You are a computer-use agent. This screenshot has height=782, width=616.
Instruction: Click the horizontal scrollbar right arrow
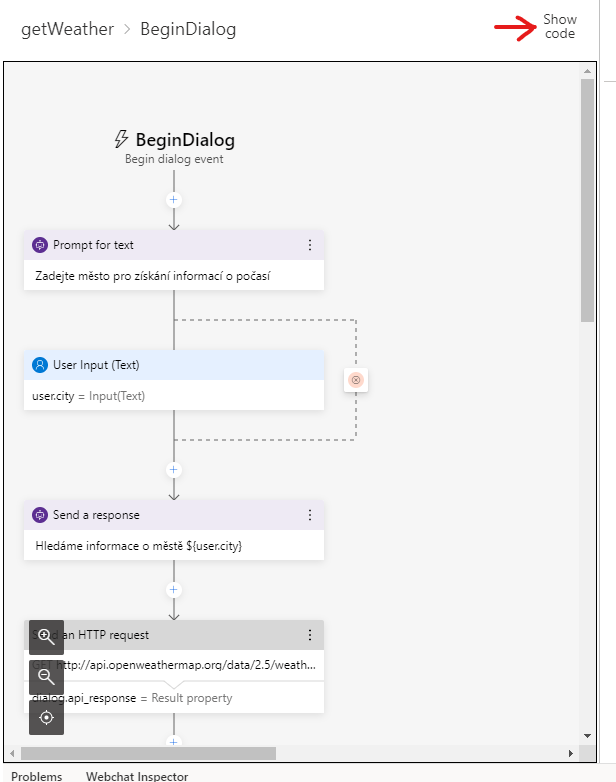pos(571,753)
